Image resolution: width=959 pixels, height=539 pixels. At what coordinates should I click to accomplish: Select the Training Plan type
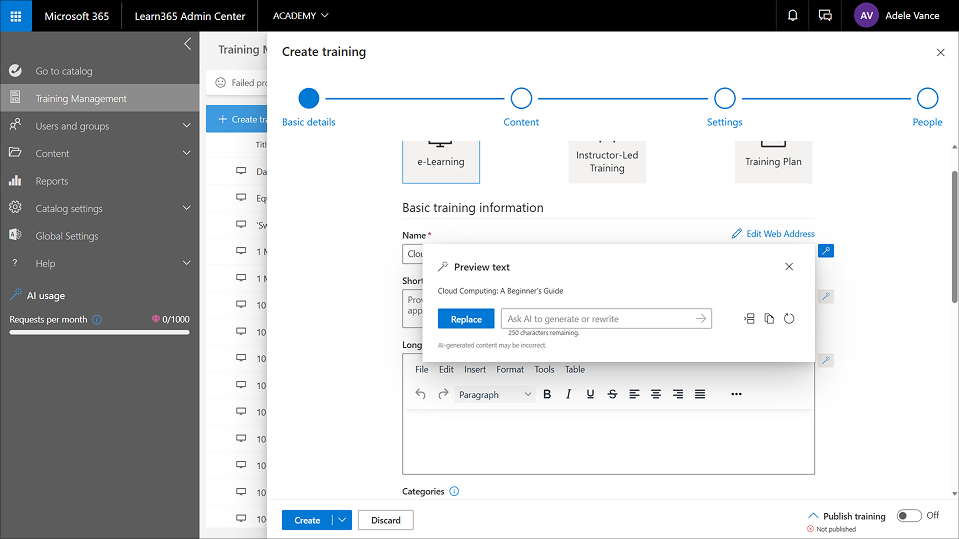click(773, 158)
